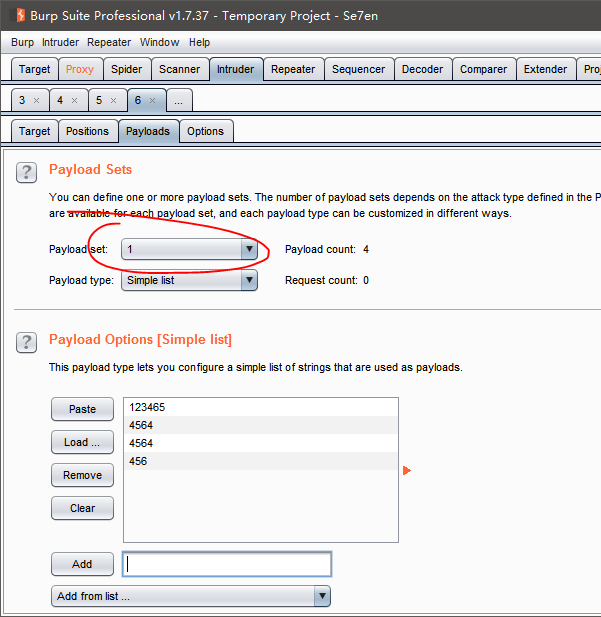Image resolution: width=601 pixels, height=617 pixels.
Task: Open new Intruder tab with ellipsis
Action: point(179,101)
